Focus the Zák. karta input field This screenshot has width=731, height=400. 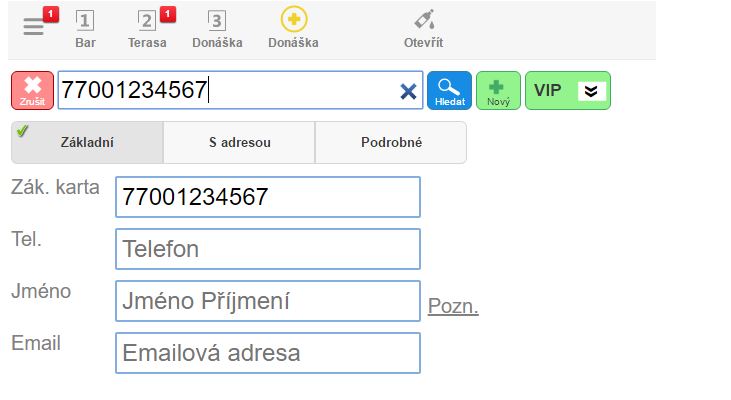pyautogui.click(x=267, y=197)
